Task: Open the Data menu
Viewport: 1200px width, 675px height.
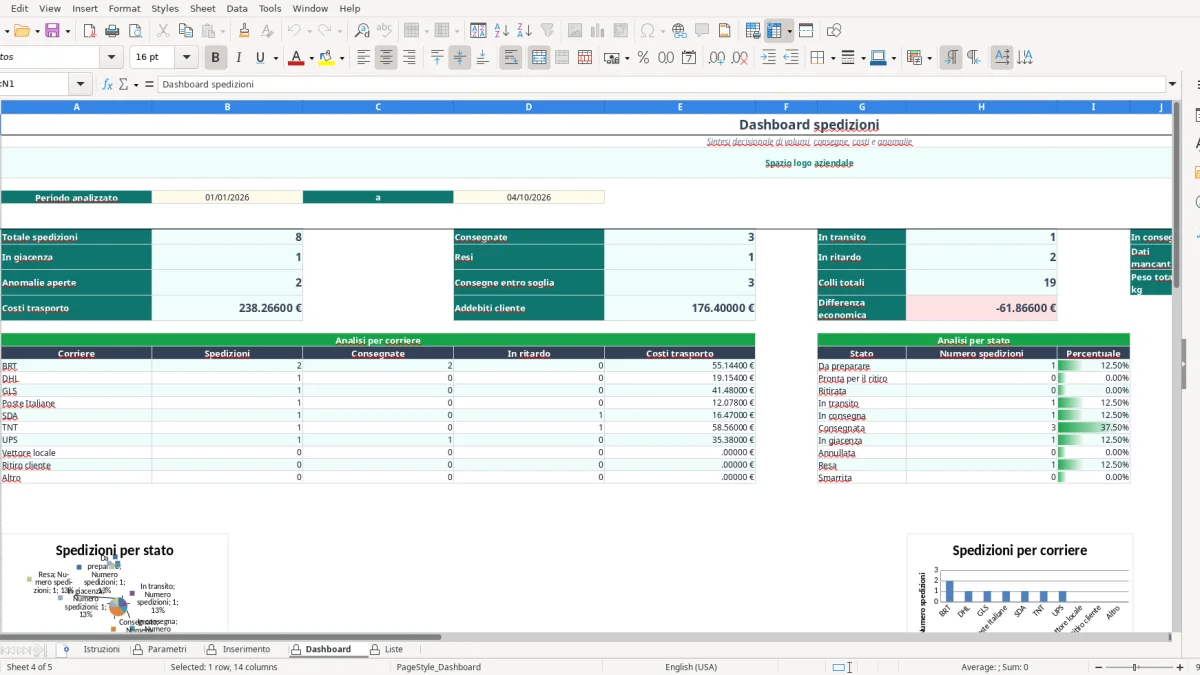Action: pos(237,8)
